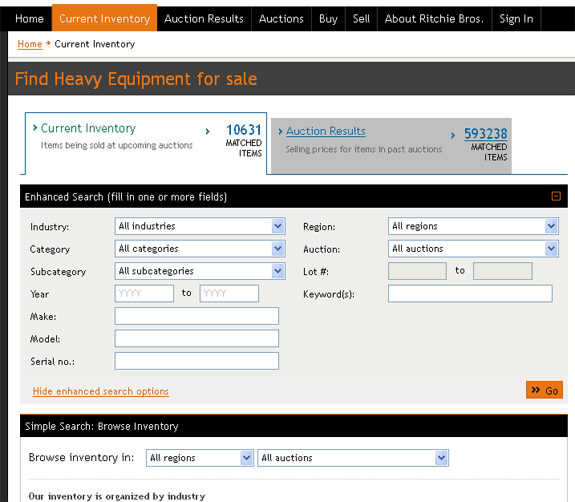Open the Buy menu item
The width and height of the screenshot is (575, 502).
pyautogui.click(x=328, y=19)
